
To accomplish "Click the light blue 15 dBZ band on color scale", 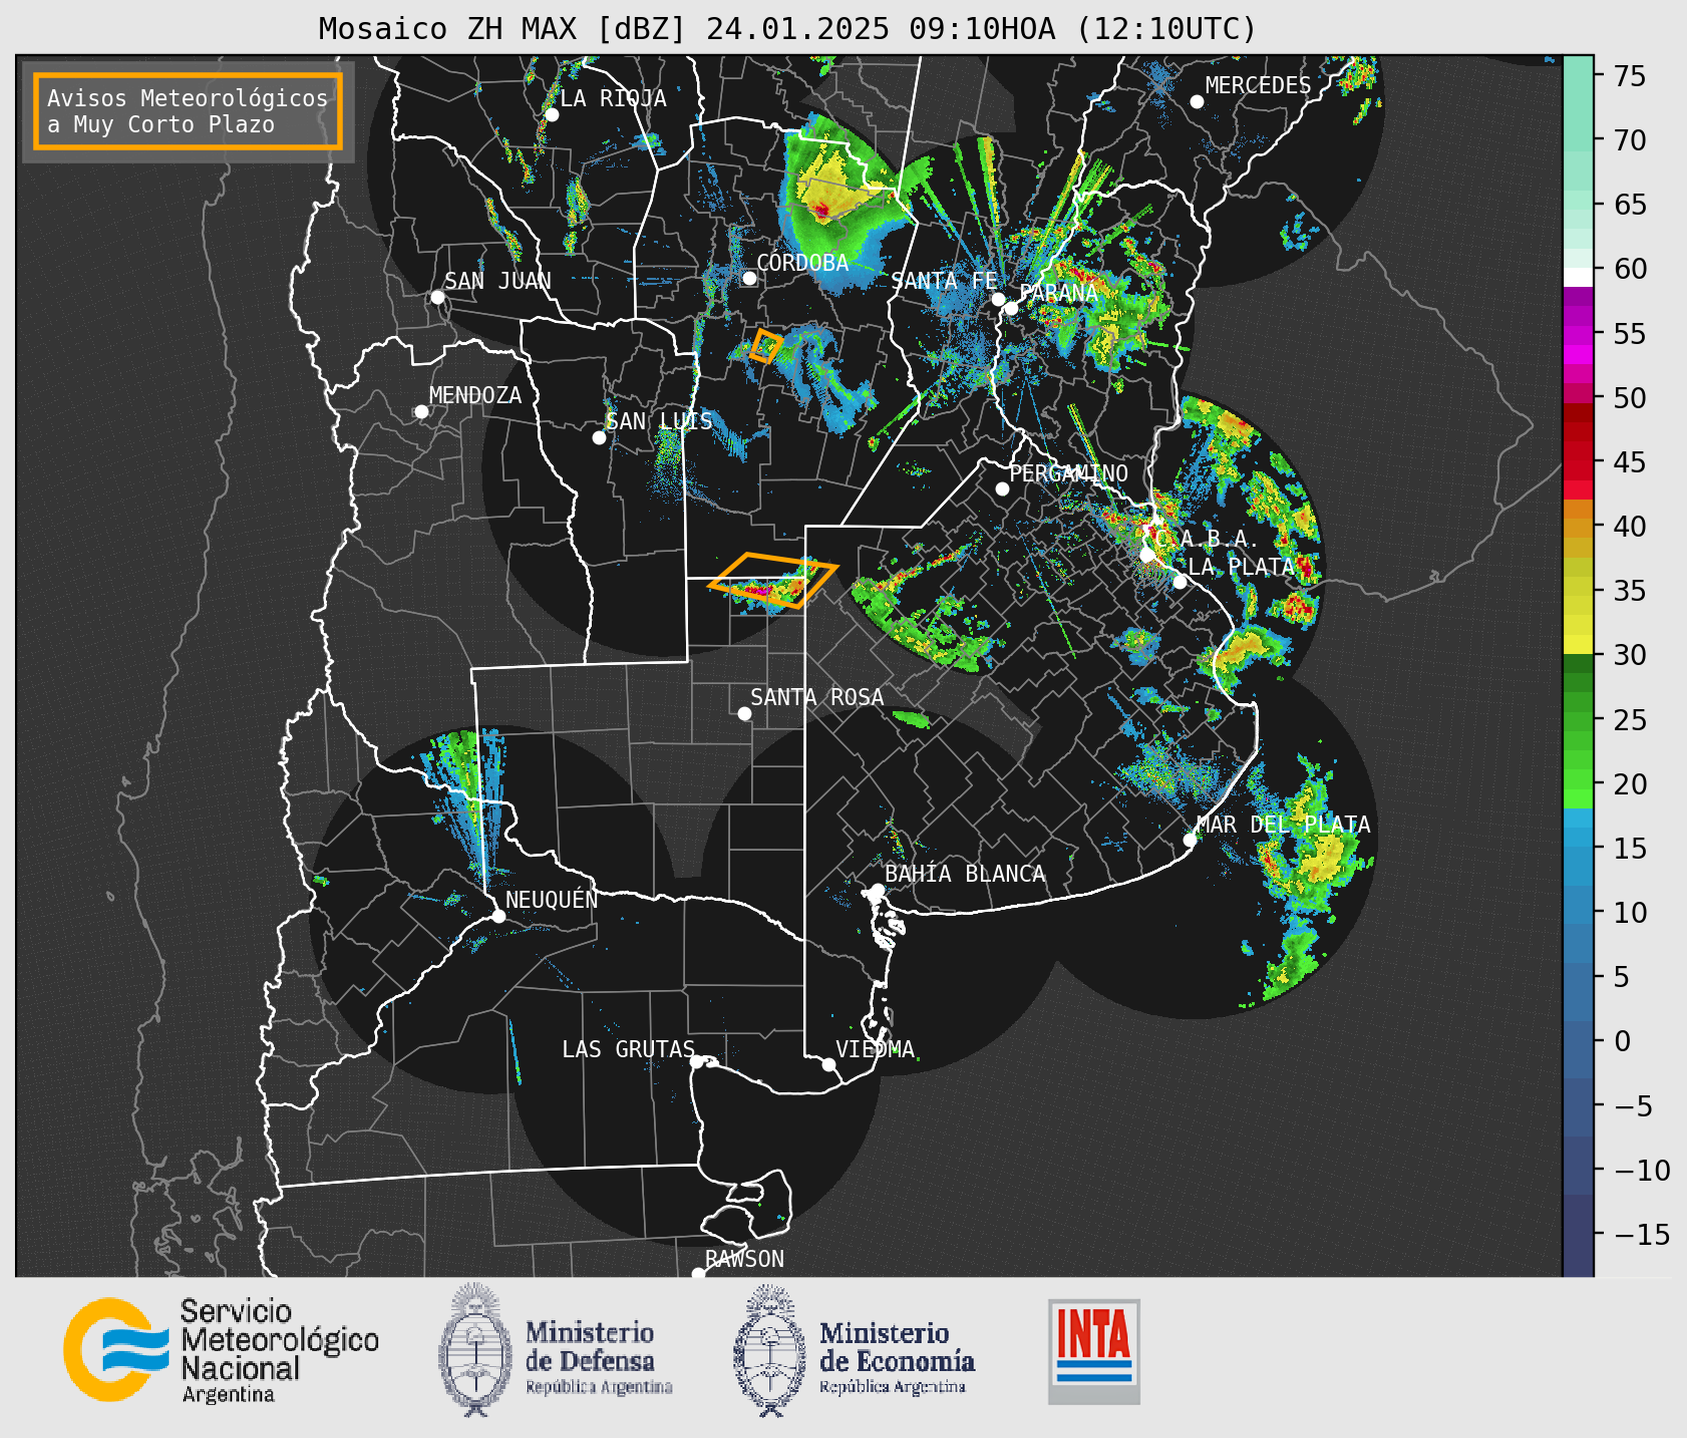I will tap(1578, 848).
